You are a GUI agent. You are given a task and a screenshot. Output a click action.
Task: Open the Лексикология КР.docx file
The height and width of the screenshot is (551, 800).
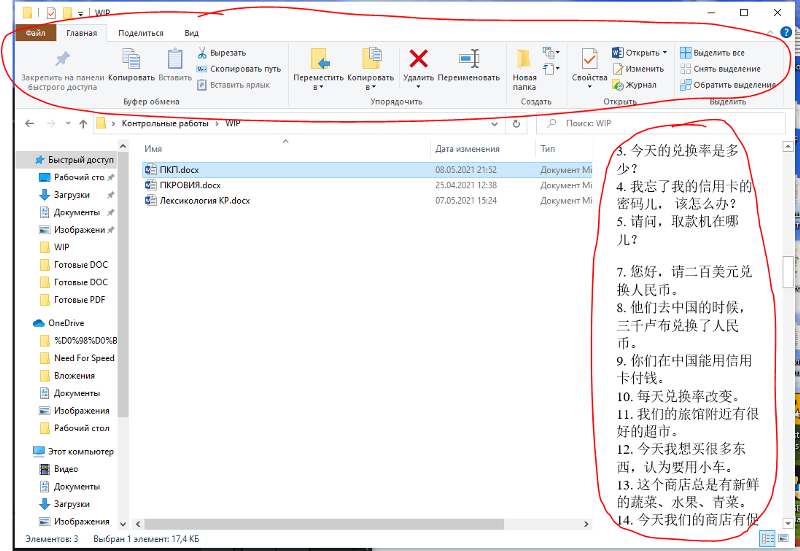tap(205, 201)
